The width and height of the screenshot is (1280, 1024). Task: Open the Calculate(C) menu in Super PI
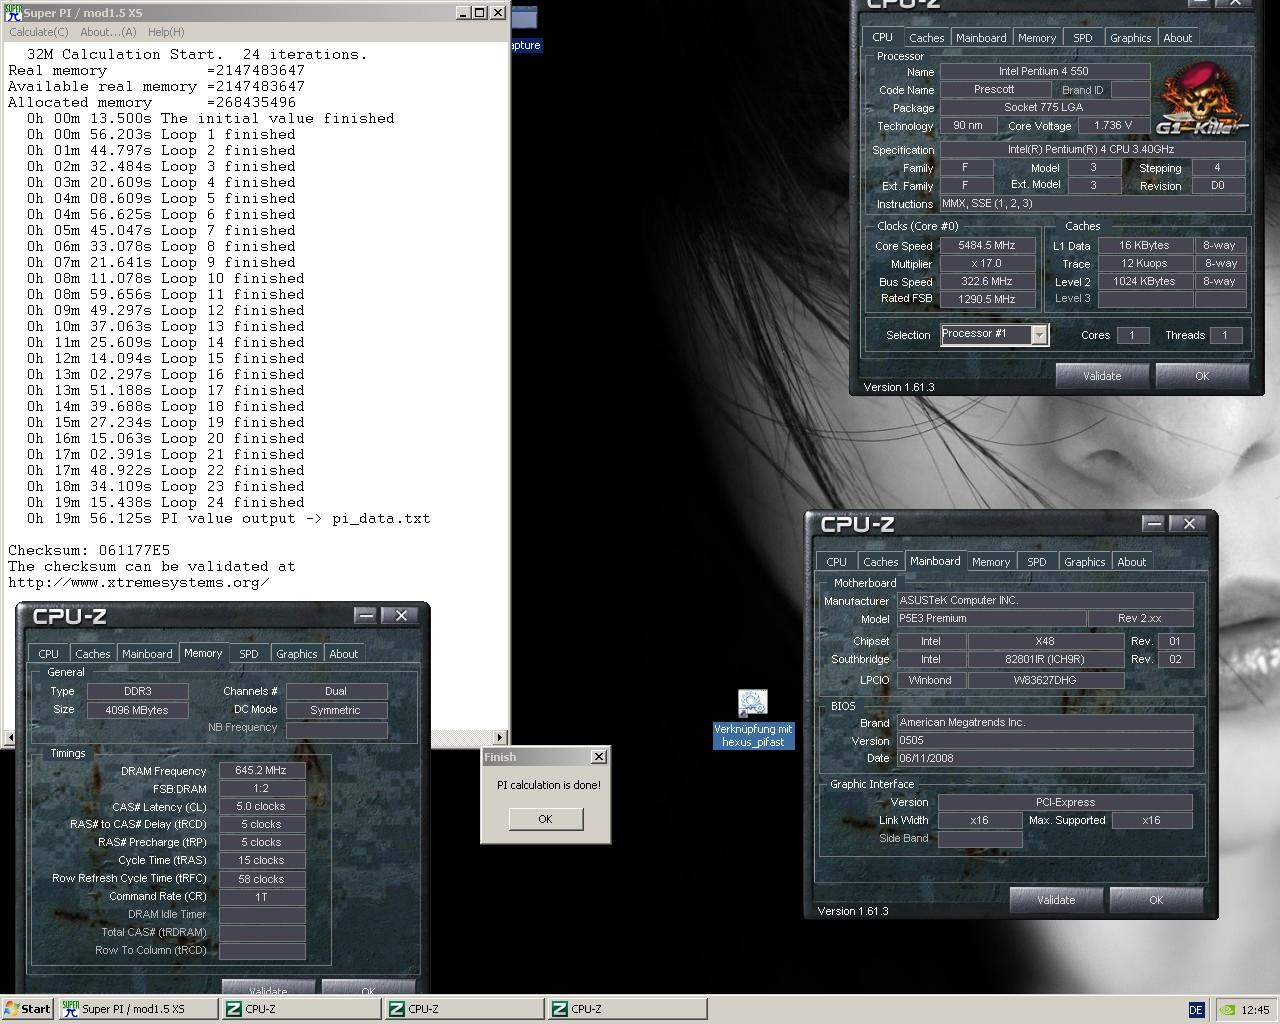pos(39,32)
